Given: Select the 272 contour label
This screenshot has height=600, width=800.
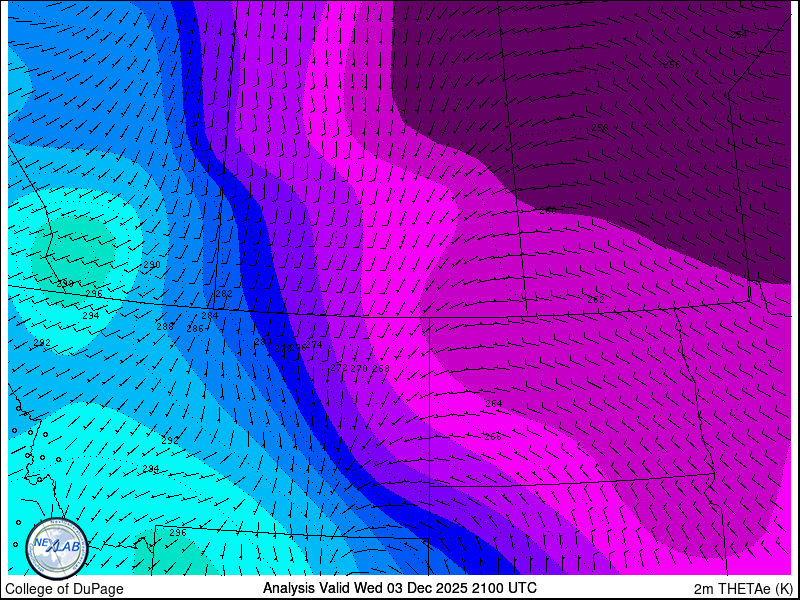Looking at the screenshot, I should pos(339,368).
